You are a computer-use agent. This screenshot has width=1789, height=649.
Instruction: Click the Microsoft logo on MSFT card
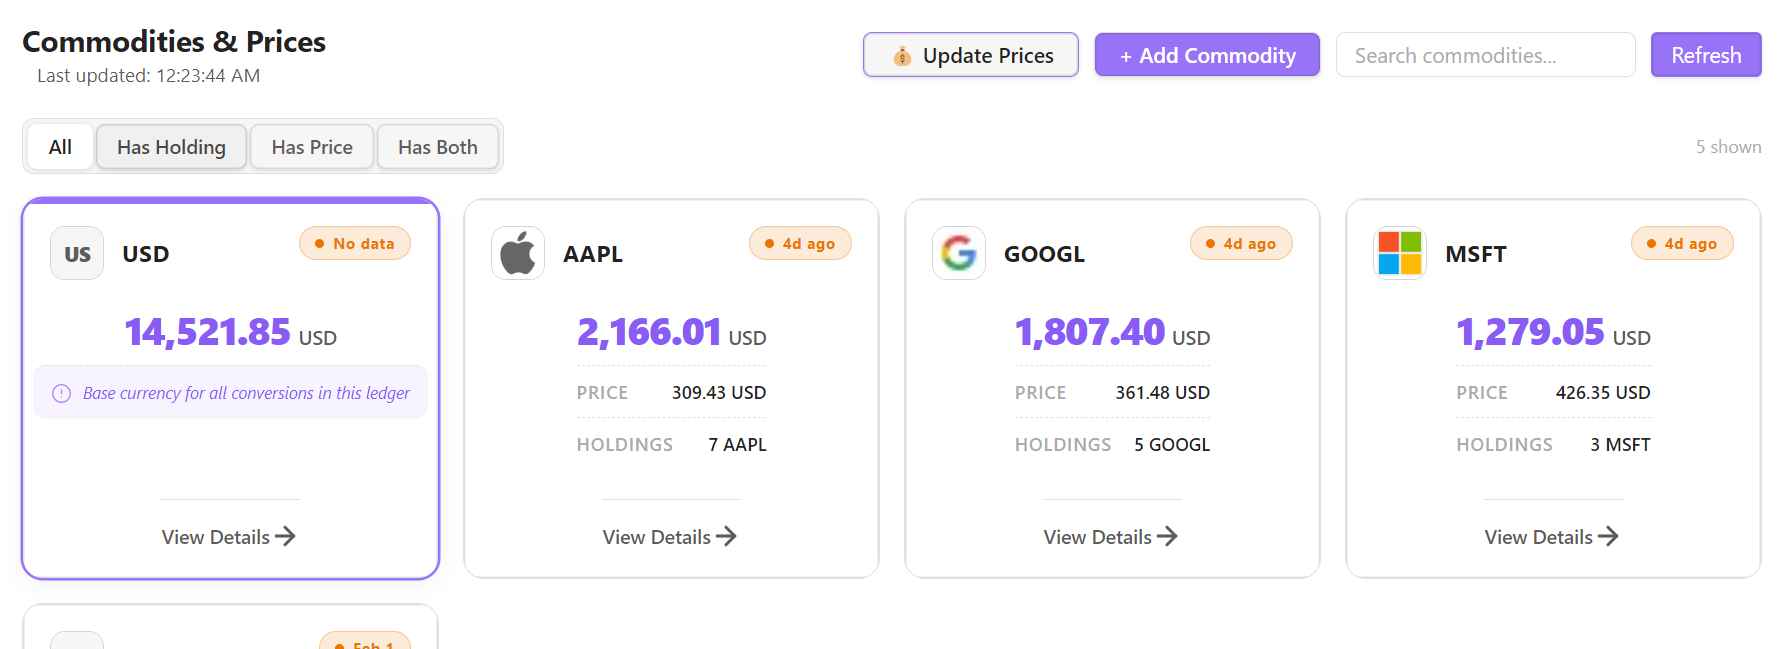[1400, 253]
